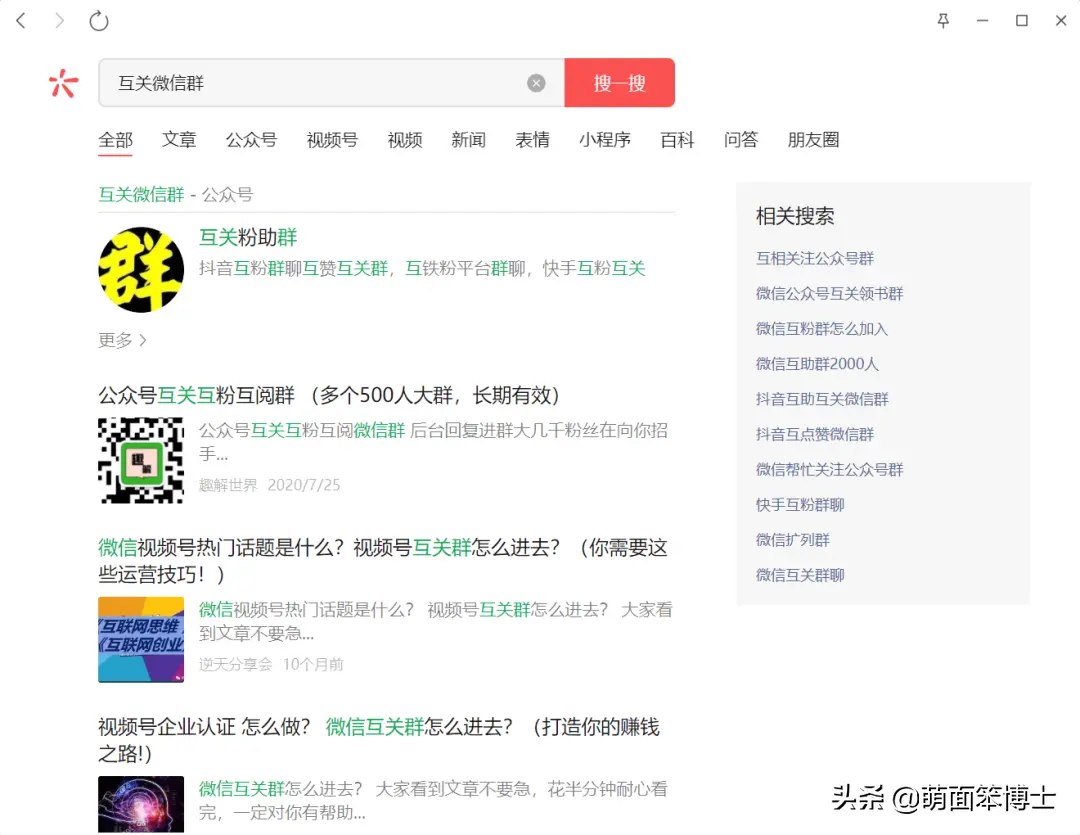The image size is (1080, 835).
Task: Search related 微信互助群2000人
Action: point(817,364)
